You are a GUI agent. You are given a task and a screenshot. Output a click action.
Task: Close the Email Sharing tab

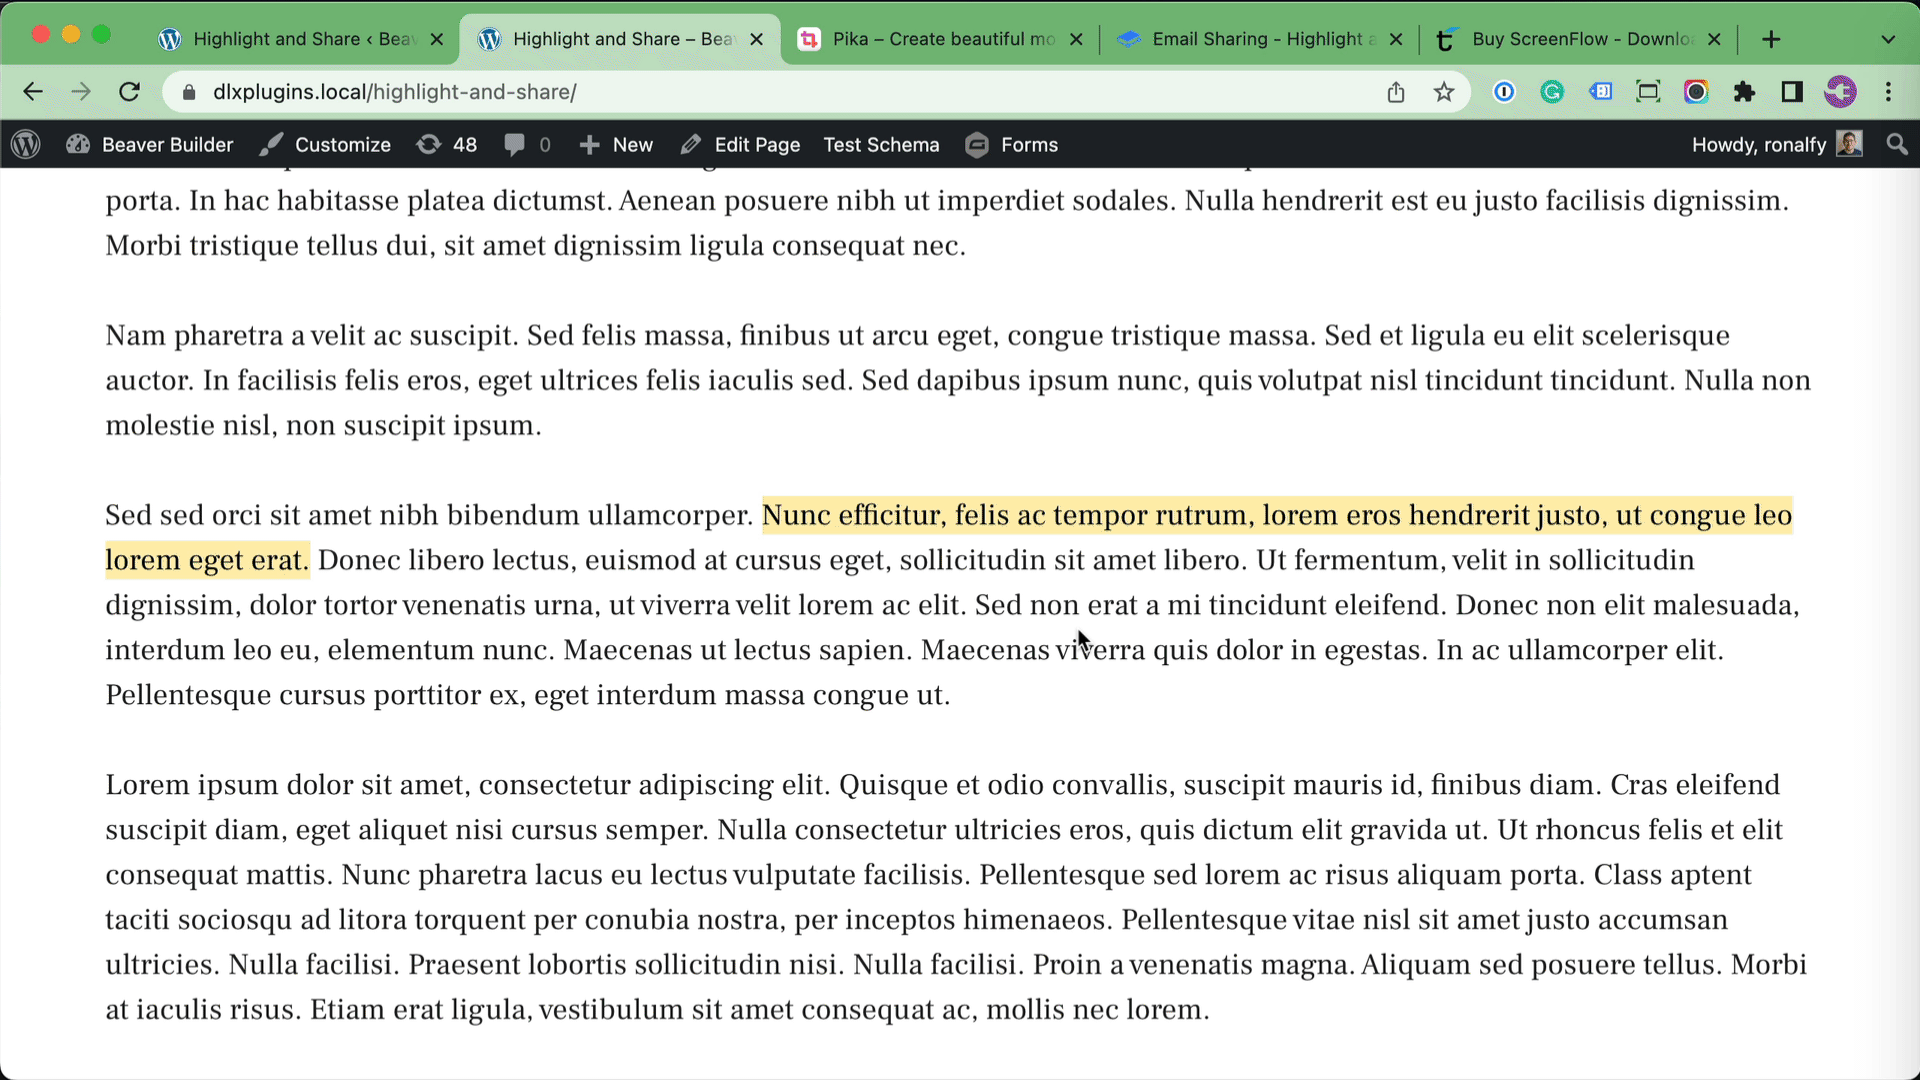point(1396,39)
